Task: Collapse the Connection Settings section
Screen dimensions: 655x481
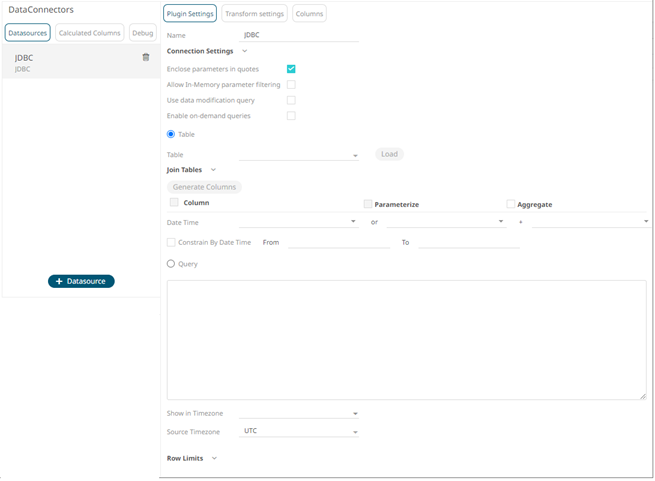Action: pos(244,51)
